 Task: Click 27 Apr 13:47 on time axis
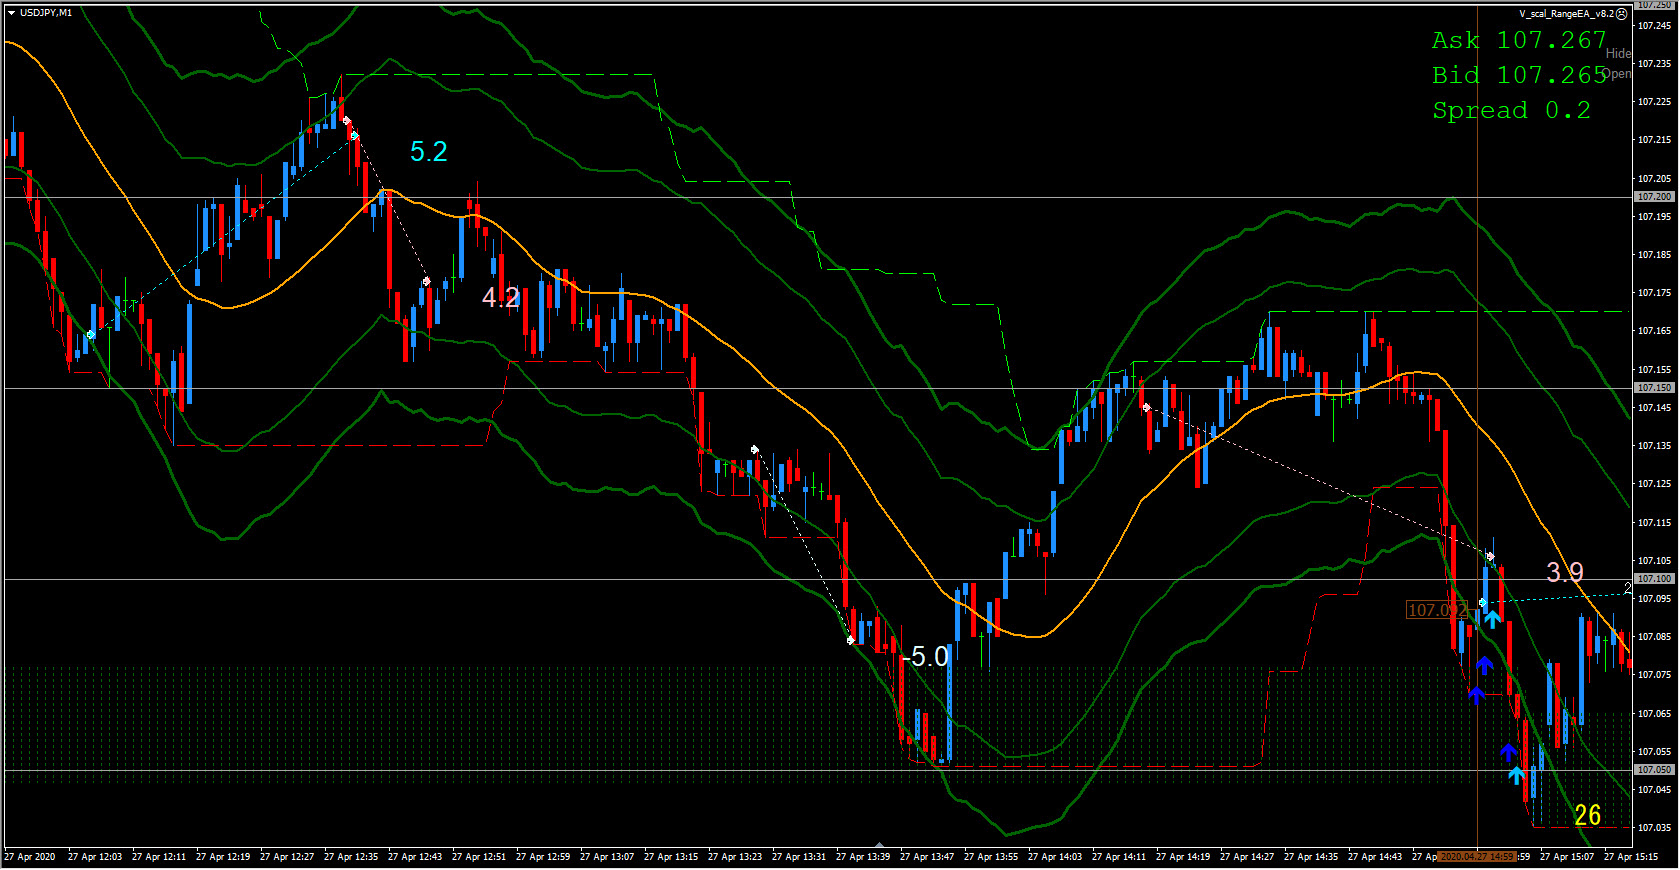[927, 857]
